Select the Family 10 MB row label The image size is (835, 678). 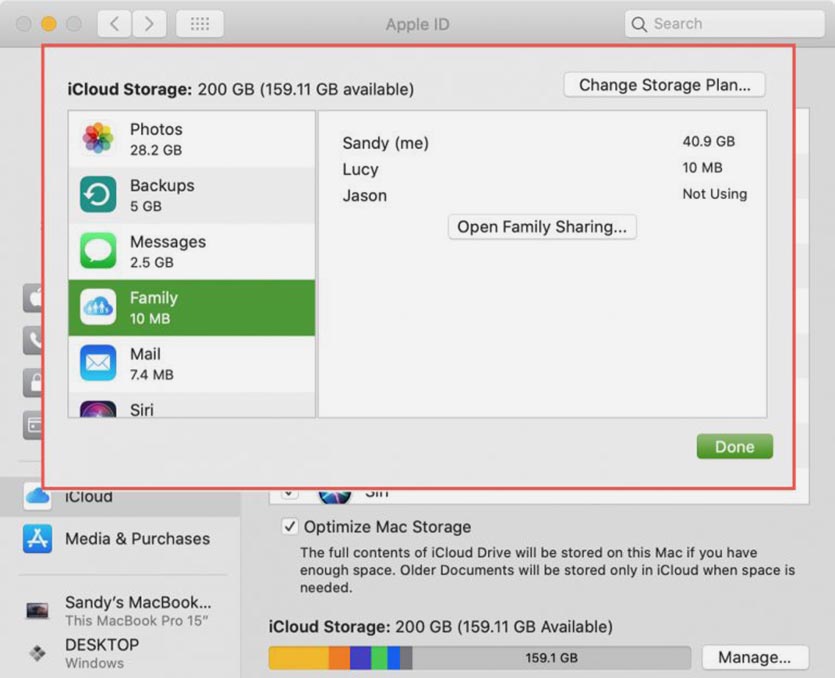(x=154, y=307)
